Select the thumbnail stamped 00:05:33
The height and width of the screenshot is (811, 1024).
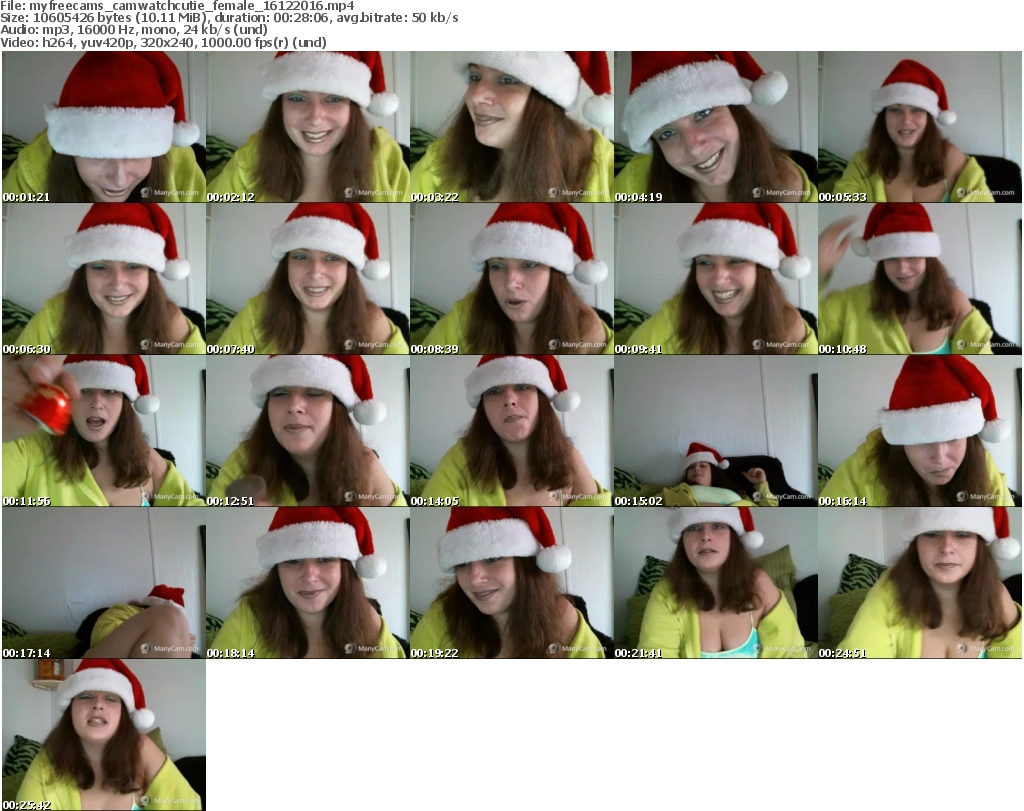point(920,127)
